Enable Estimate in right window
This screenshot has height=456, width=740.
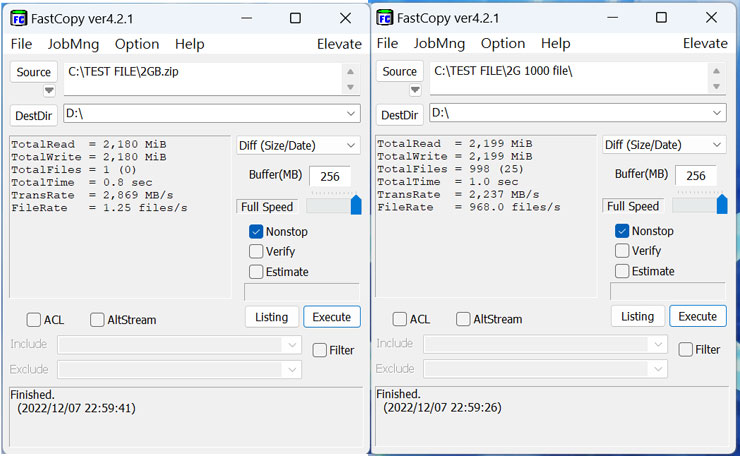(x=622, y=270)
